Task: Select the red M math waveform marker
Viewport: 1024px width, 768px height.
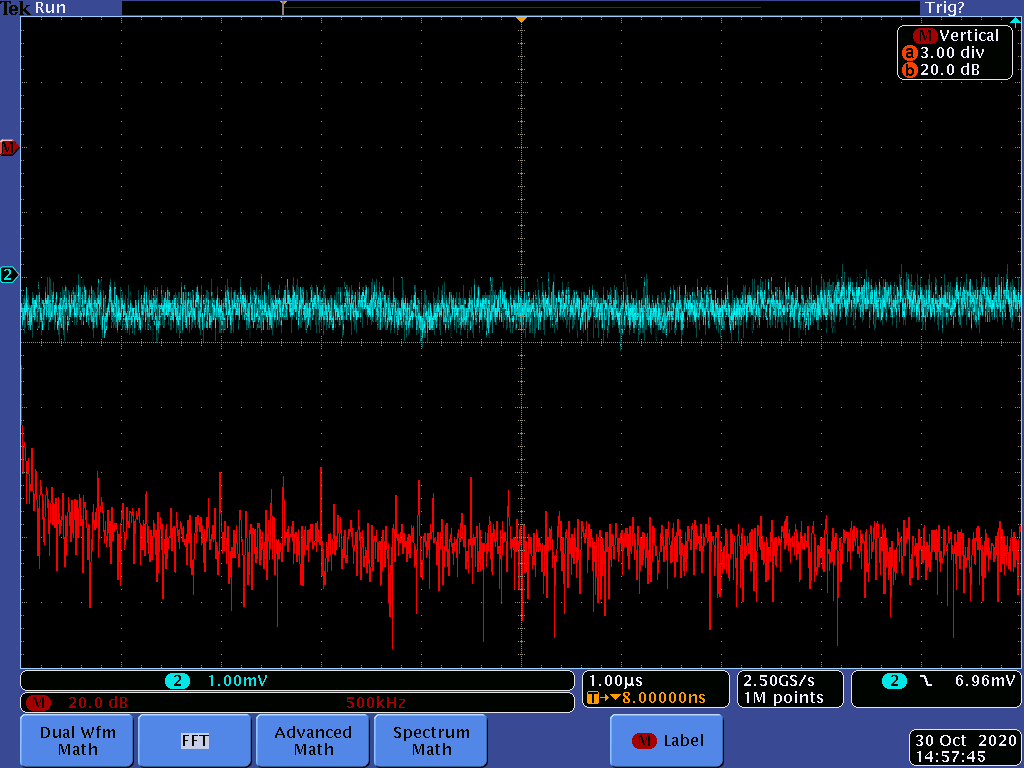Action: click(8, 148)
